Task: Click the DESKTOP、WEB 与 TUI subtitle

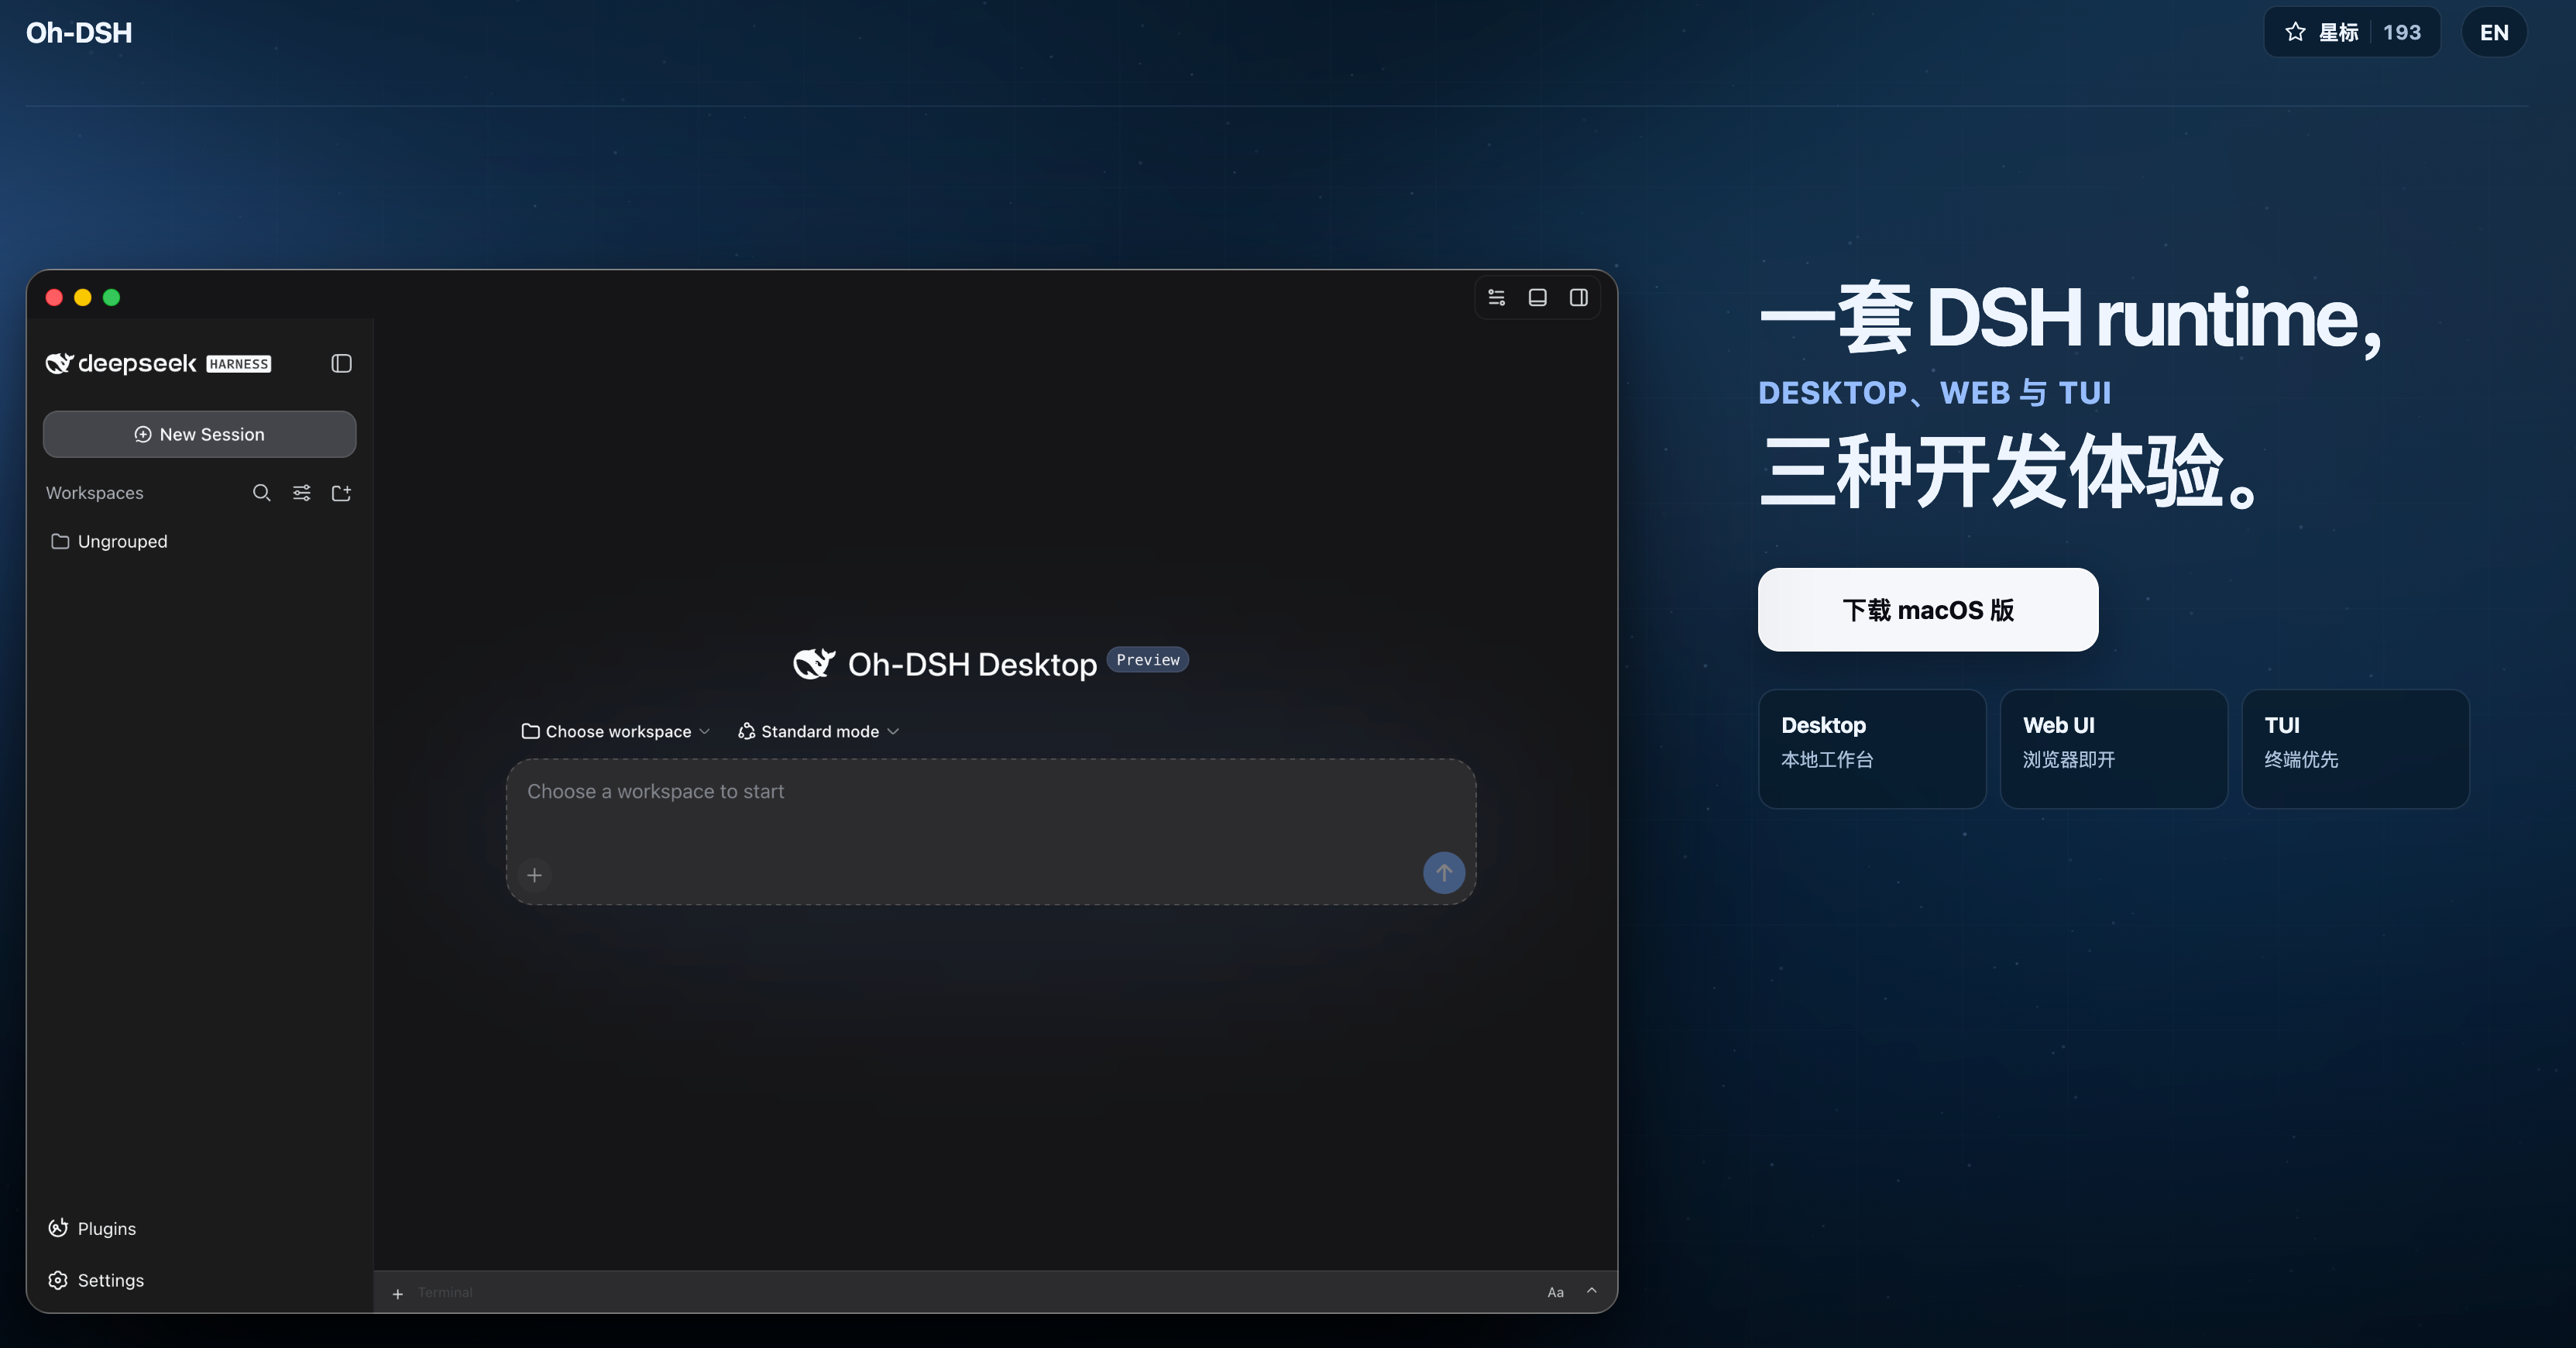Action: pos(1934,392)
